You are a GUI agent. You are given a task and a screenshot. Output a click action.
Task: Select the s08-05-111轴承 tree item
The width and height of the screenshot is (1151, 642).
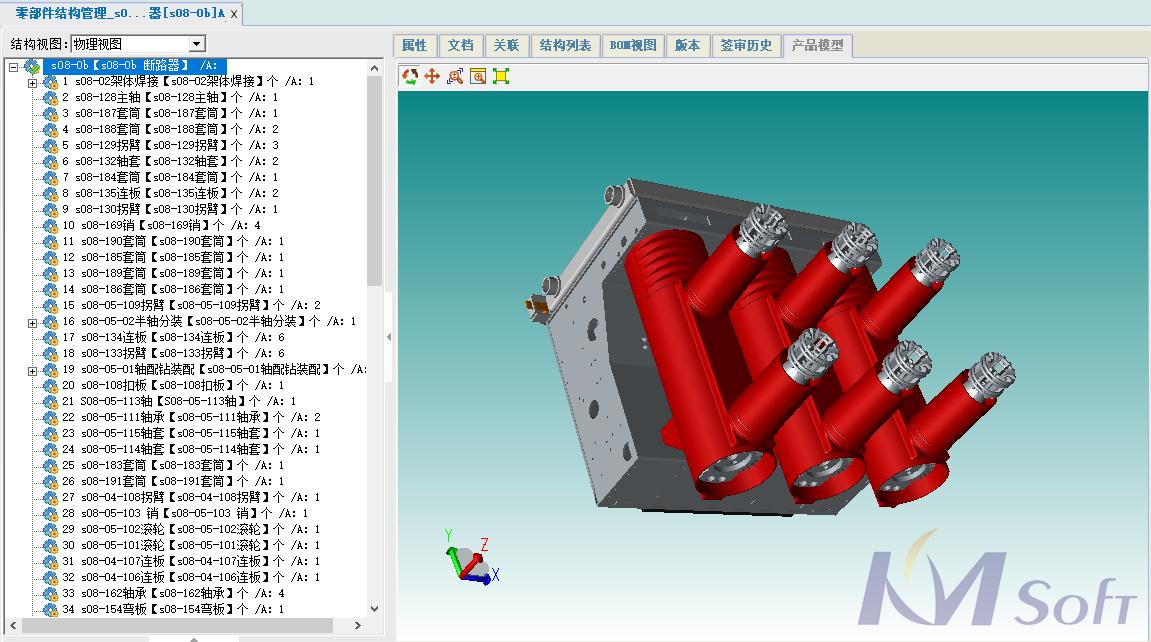coord(140,418)
